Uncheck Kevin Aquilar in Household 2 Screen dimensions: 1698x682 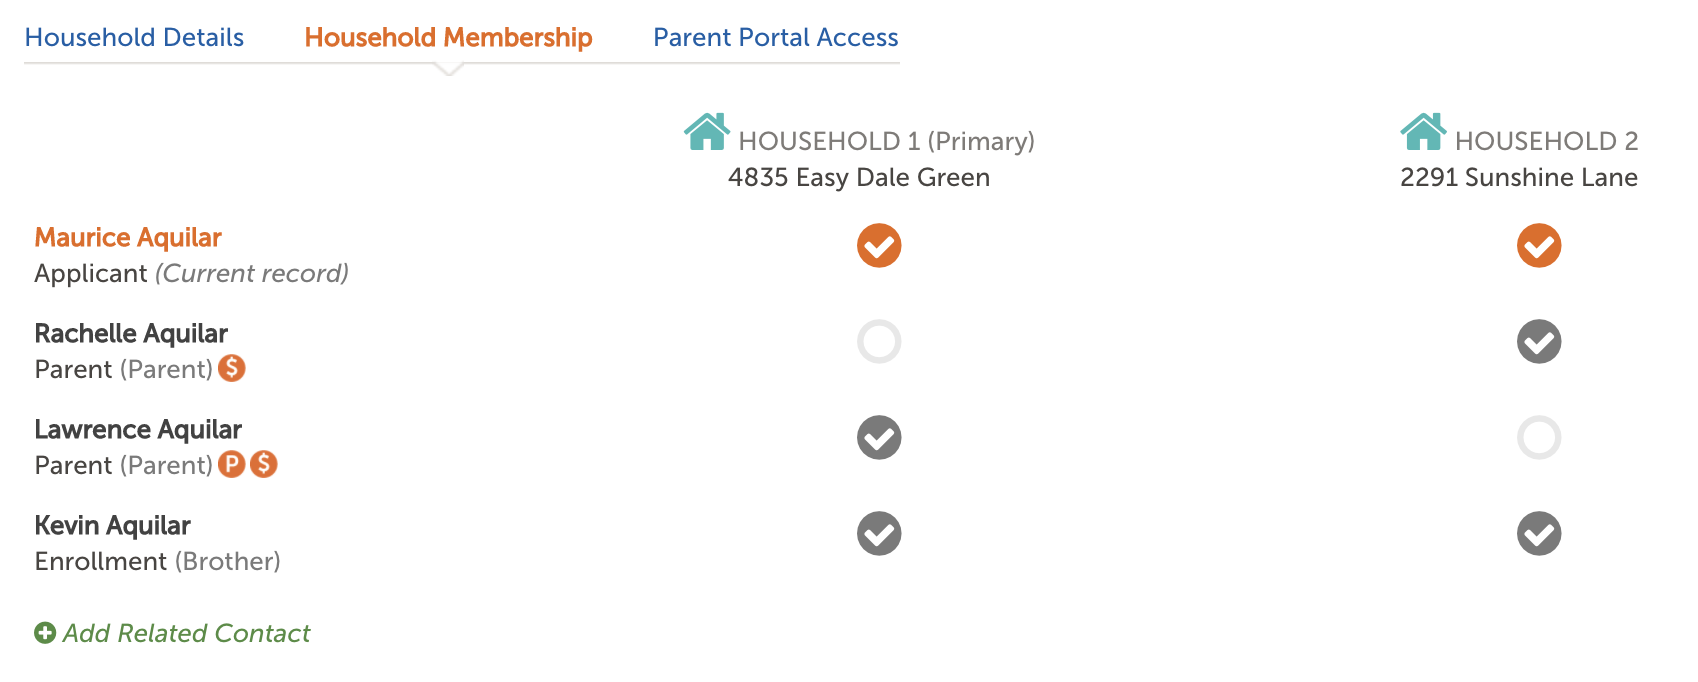click(x=1539, y=534)
